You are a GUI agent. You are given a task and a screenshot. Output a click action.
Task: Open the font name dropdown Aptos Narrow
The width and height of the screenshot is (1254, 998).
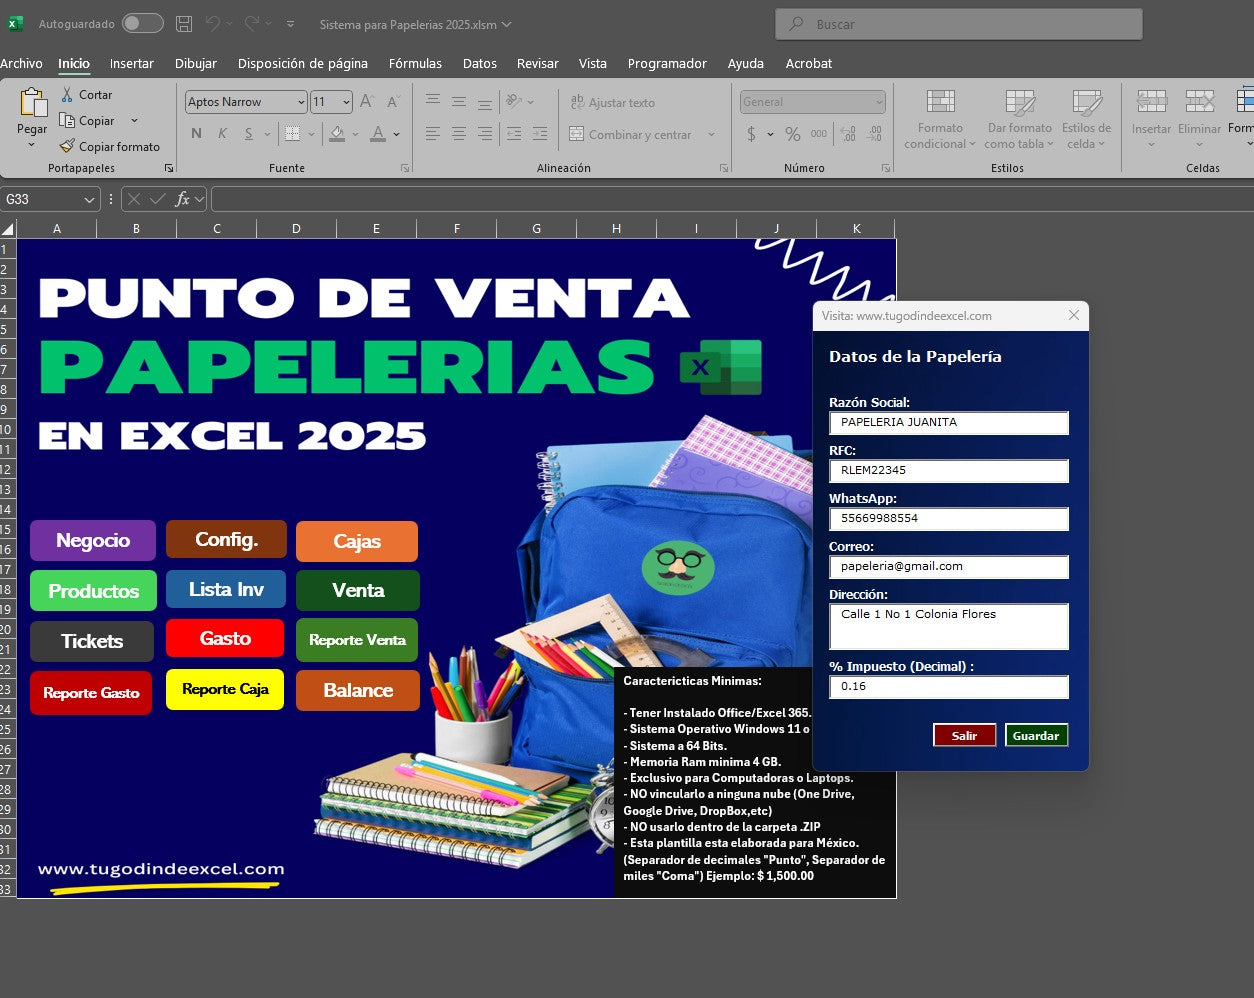(301, 102)
